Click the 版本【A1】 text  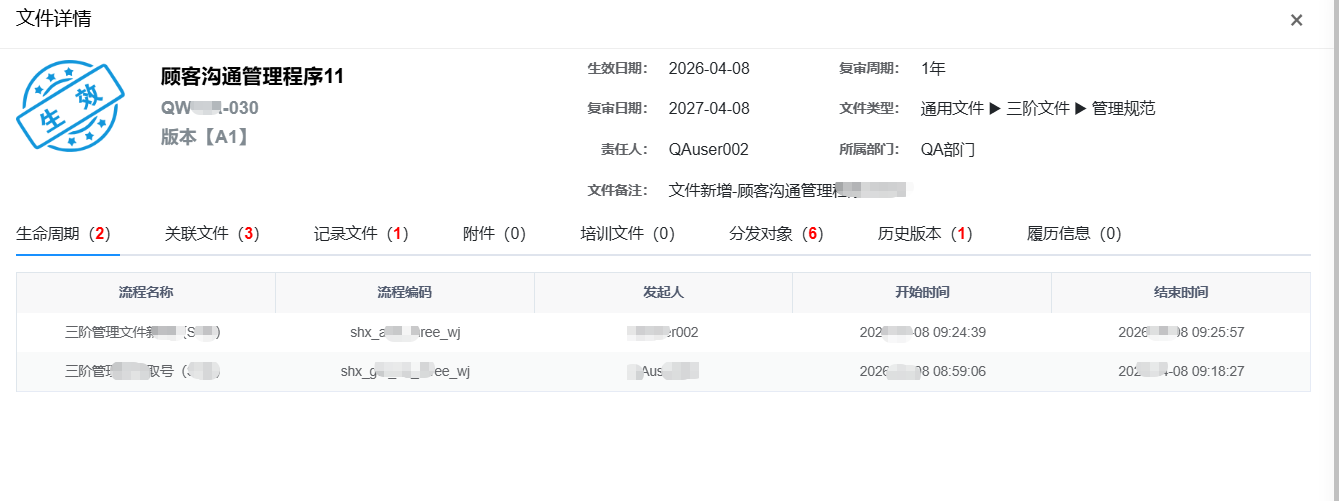pyautogui.click(x=205, y=137)
